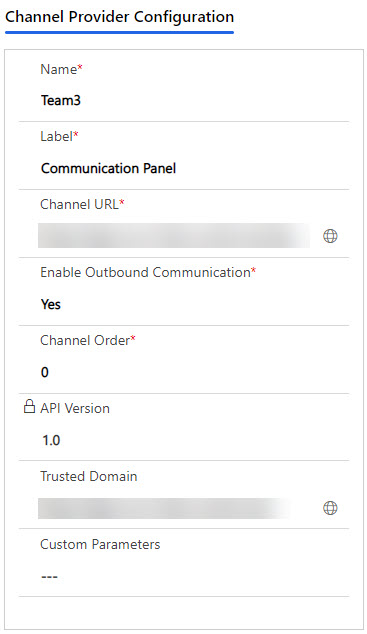The height and width of the screenshot is (634, 367).
Task: Select the Channel Provider Configuration tab
Action: tap(119, 17)
